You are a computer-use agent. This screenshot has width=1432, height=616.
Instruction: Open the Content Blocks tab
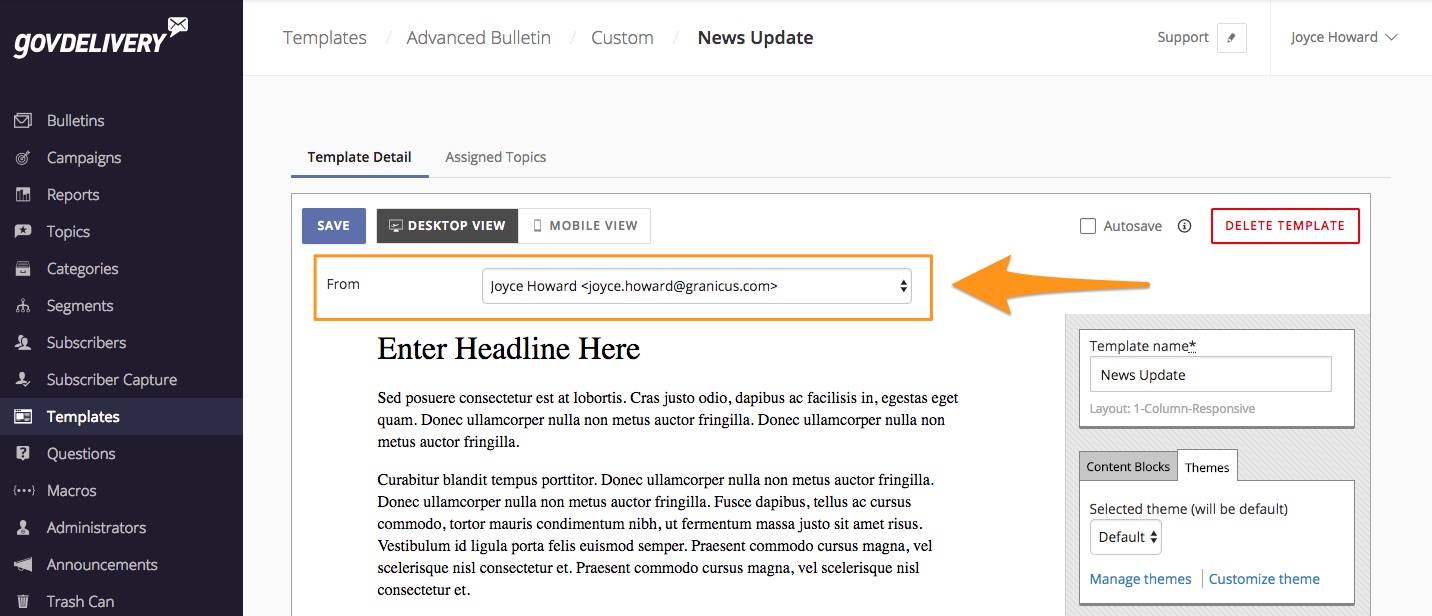1128,466
